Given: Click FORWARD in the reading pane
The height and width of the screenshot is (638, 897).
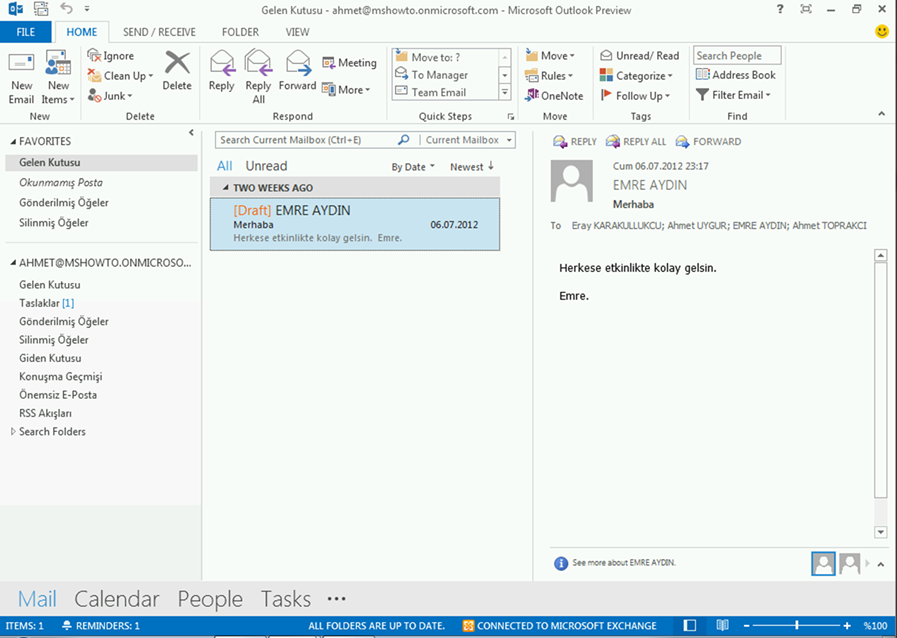Looking at the screenshot, I should click(708, 141).
